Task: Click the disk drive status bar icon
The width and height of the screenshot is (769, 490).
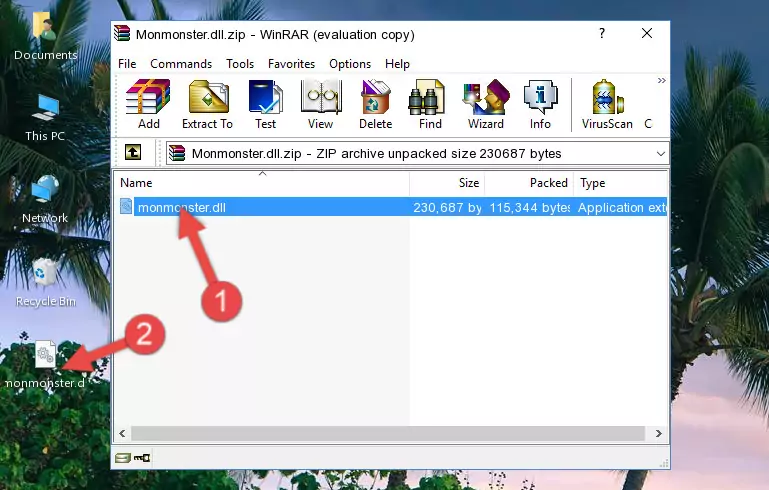Action: pyautogui.click(x=123, y=458)
